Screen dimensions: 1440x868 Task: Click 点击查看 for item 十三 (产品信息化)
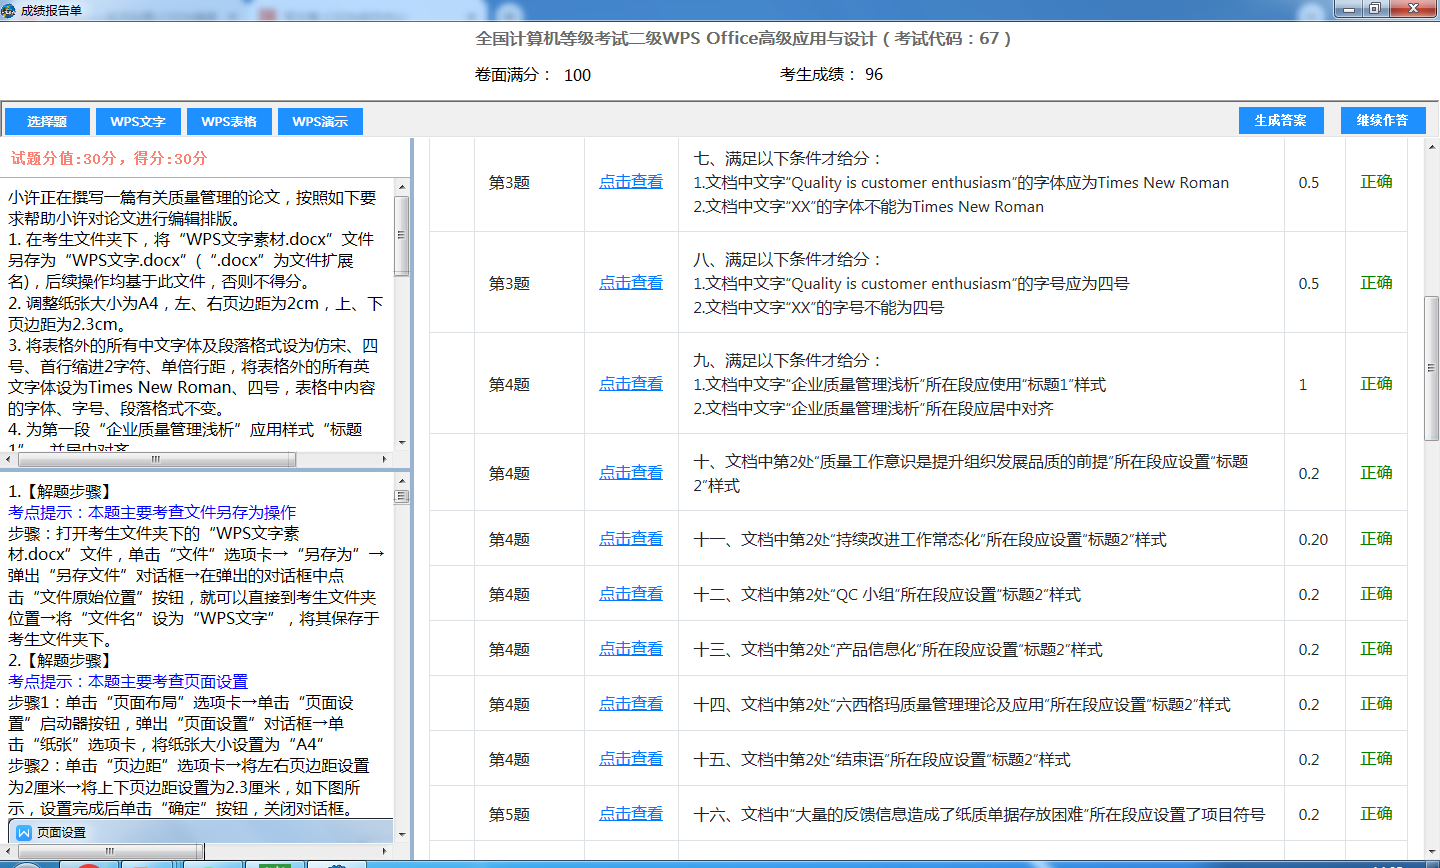pos(631,649)
